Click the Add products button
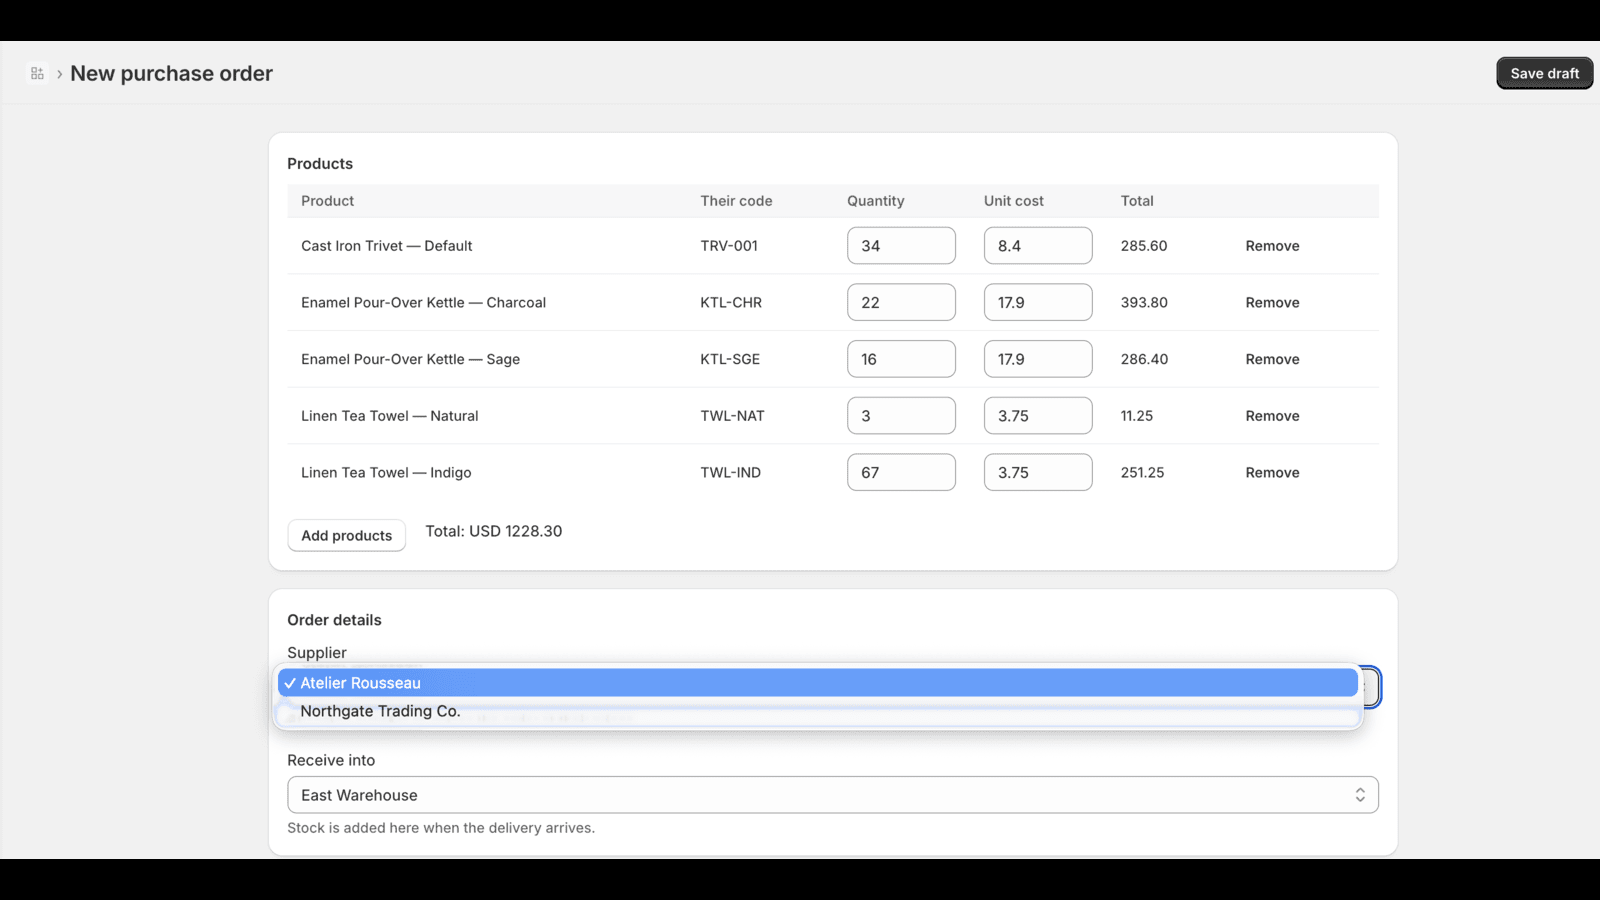The width and height of the screenshot is (1600, 900). (347, 535)
